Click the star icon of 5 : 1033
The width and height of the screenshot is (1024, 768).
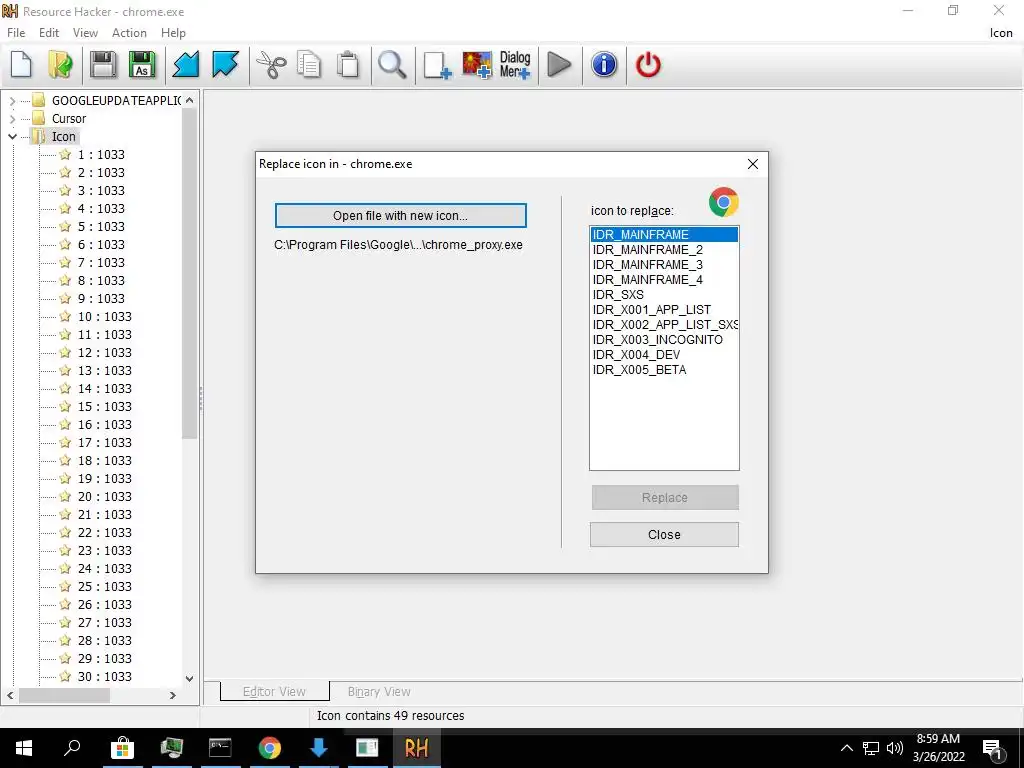65,227
